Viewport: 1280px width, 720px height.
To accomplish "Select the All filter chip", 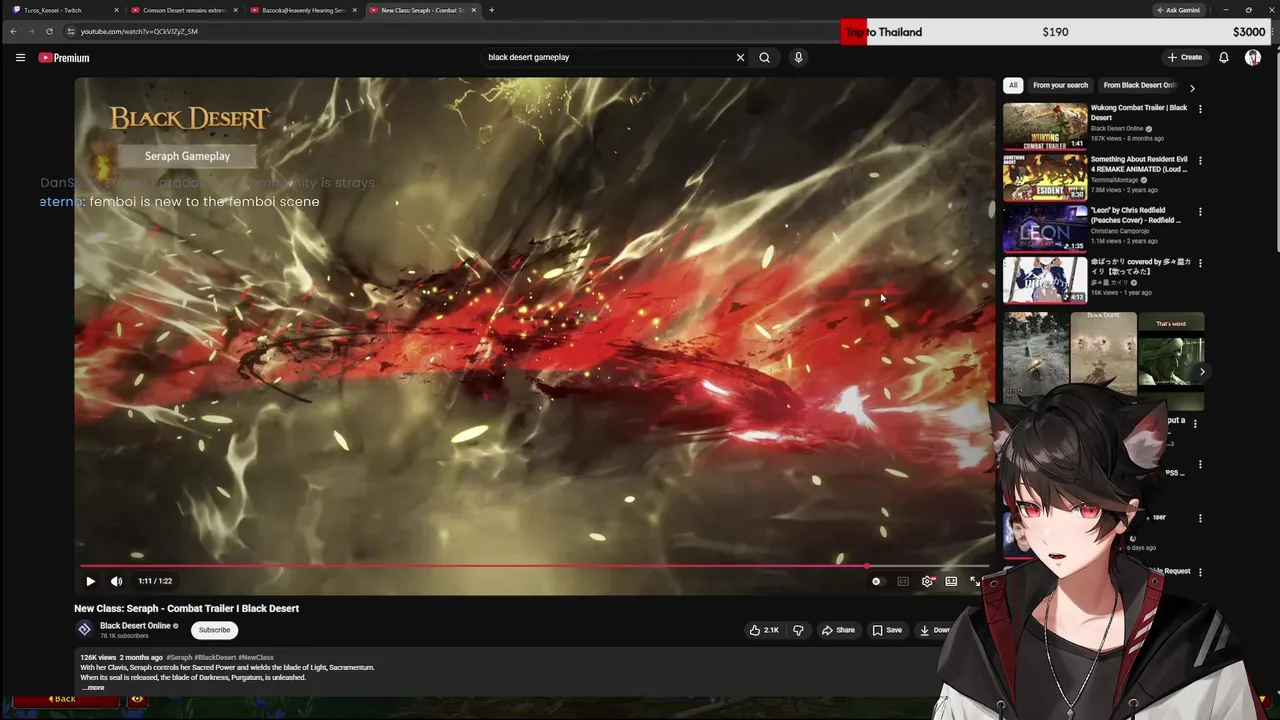I will coord(1013,85).
